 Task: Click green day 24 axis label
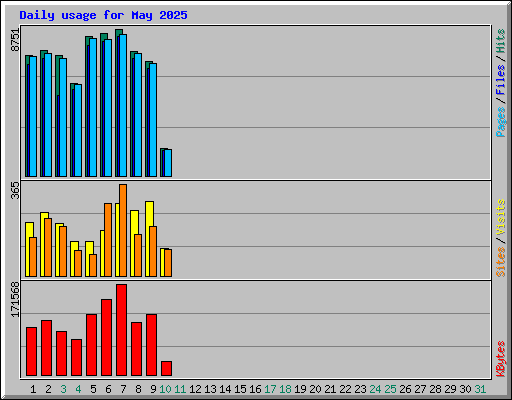click(375, 389)
